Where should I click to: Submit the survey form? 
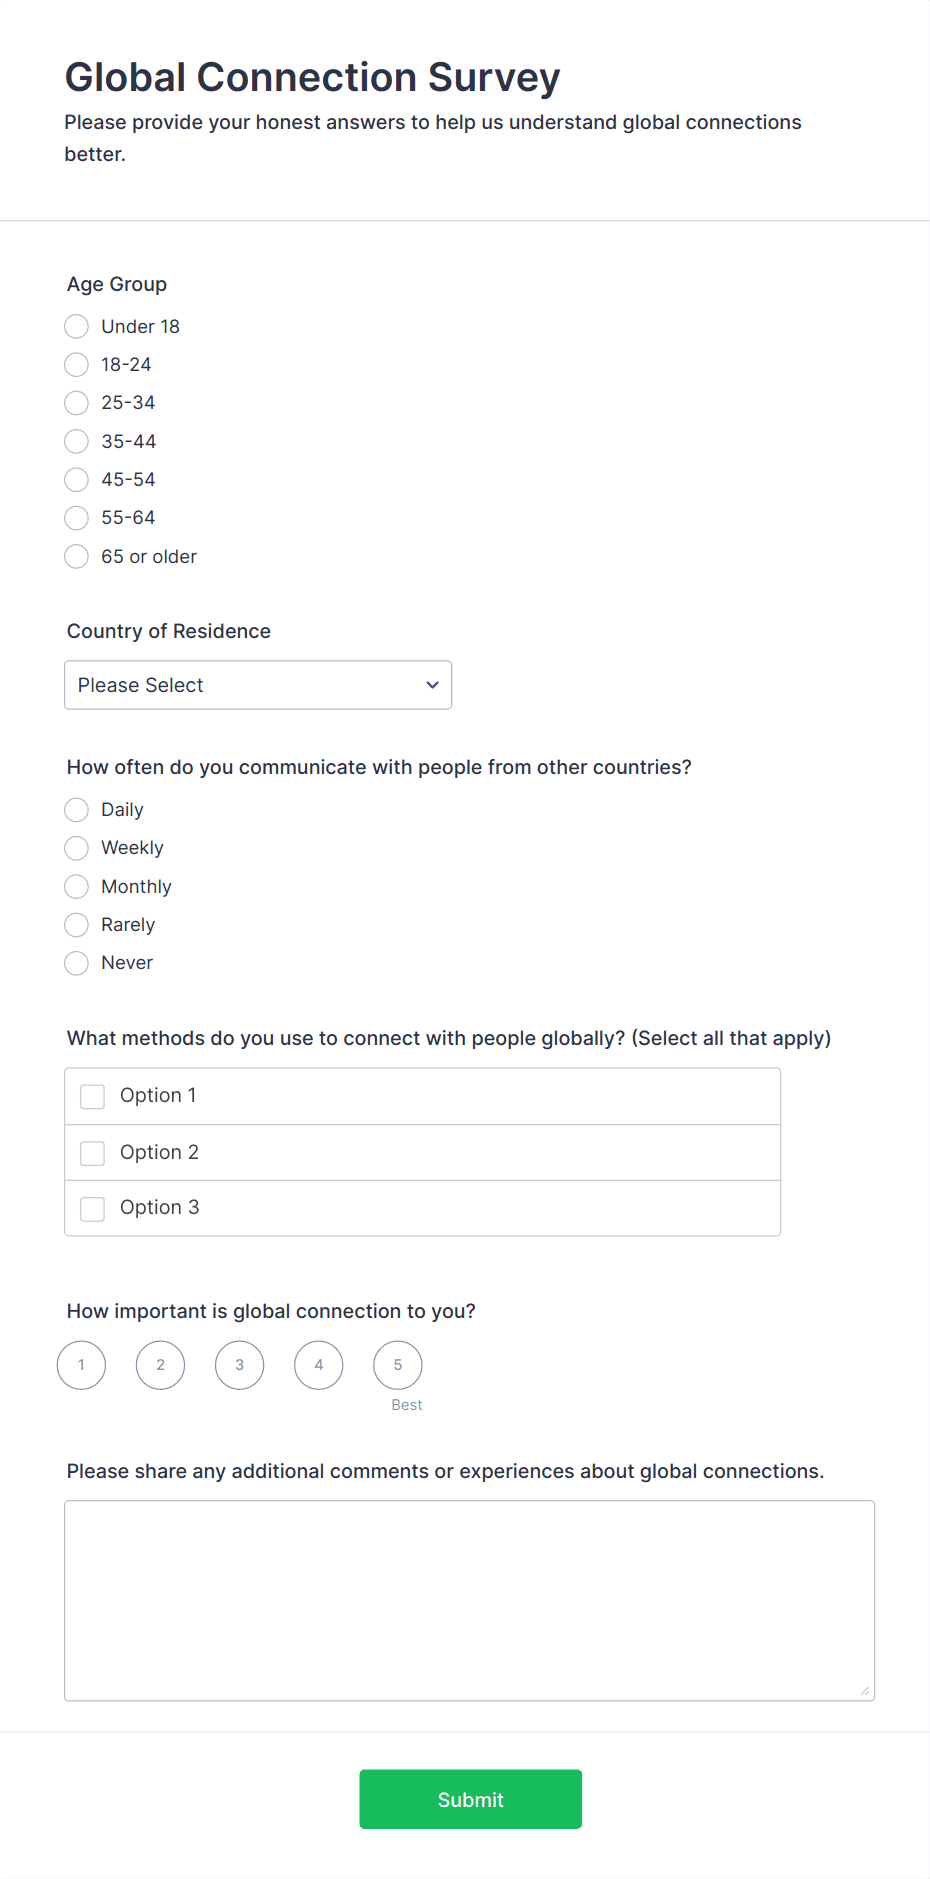(x=470, y=1799)
